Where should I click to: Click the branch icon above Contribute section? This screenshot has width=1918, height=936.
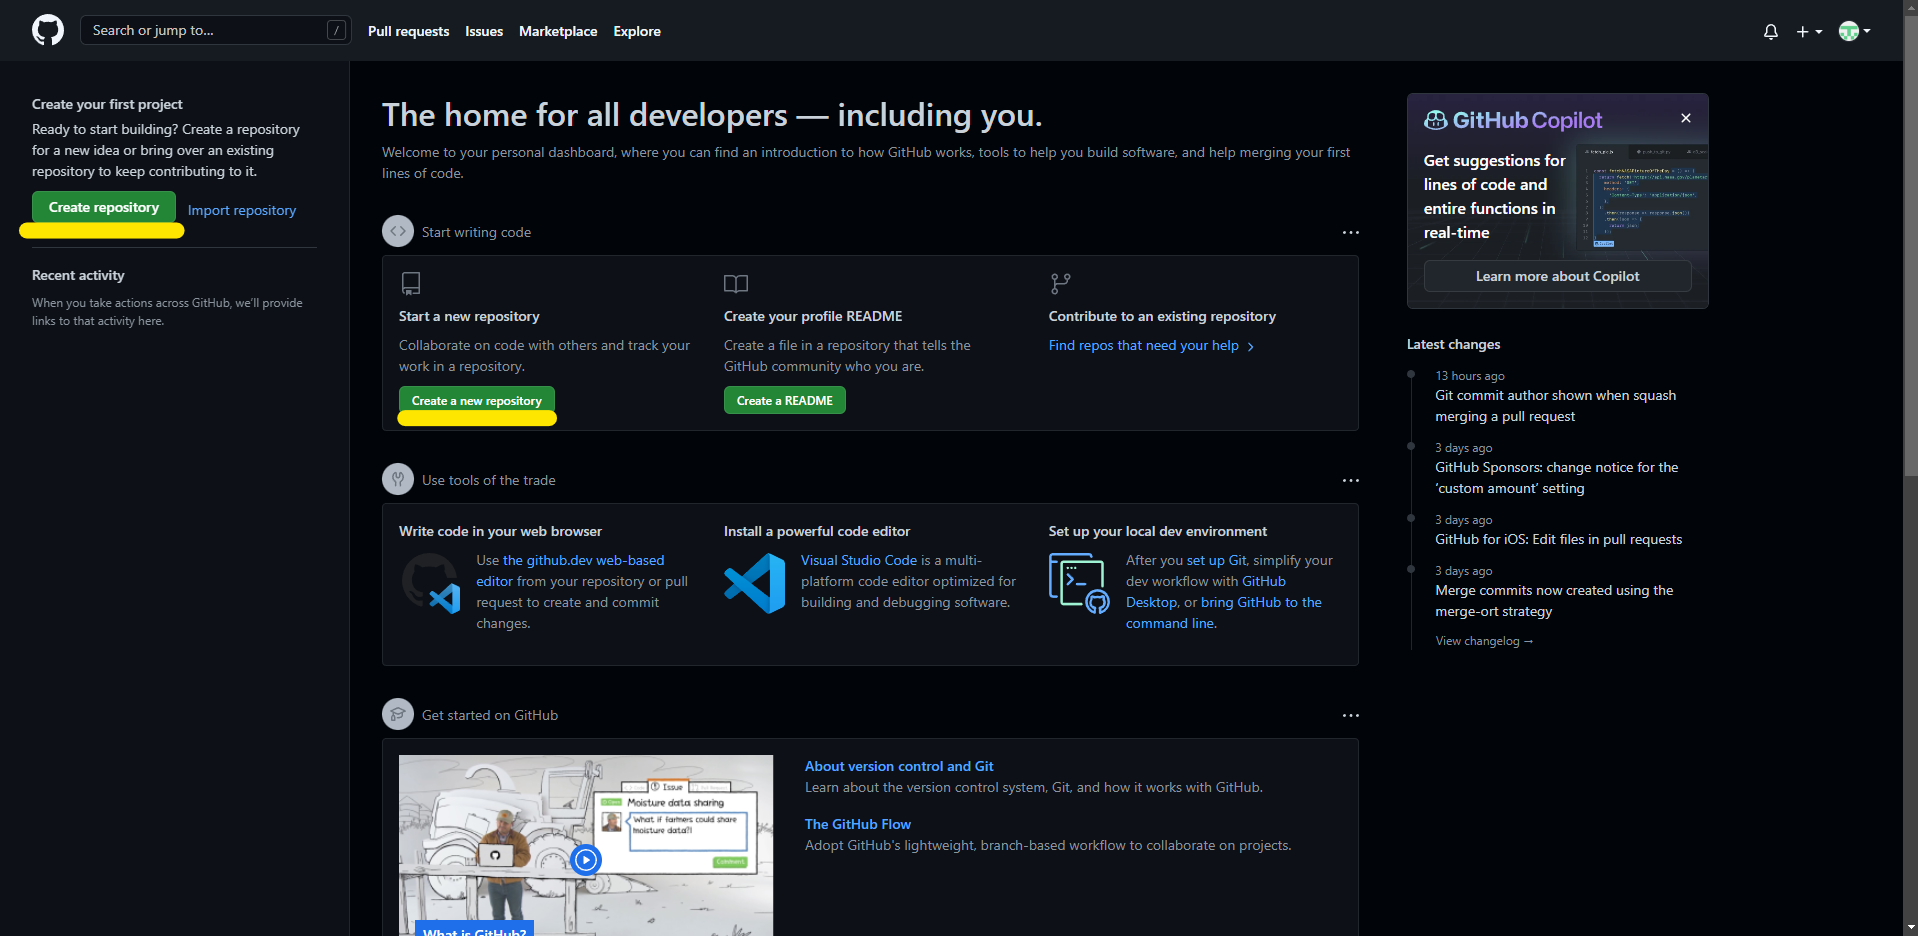click(1061, 283)
